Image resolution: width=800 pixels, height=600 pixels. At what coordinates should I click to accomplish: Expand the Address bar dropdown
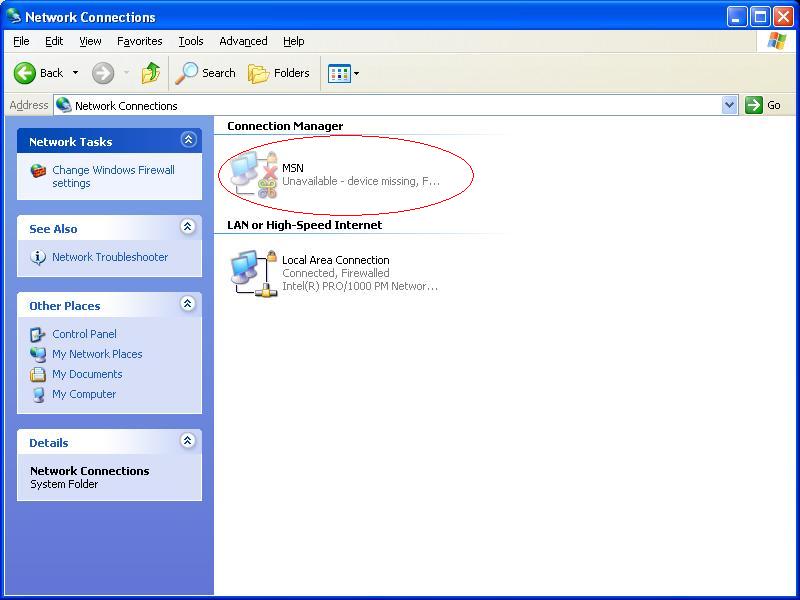(x=730, y=106)
